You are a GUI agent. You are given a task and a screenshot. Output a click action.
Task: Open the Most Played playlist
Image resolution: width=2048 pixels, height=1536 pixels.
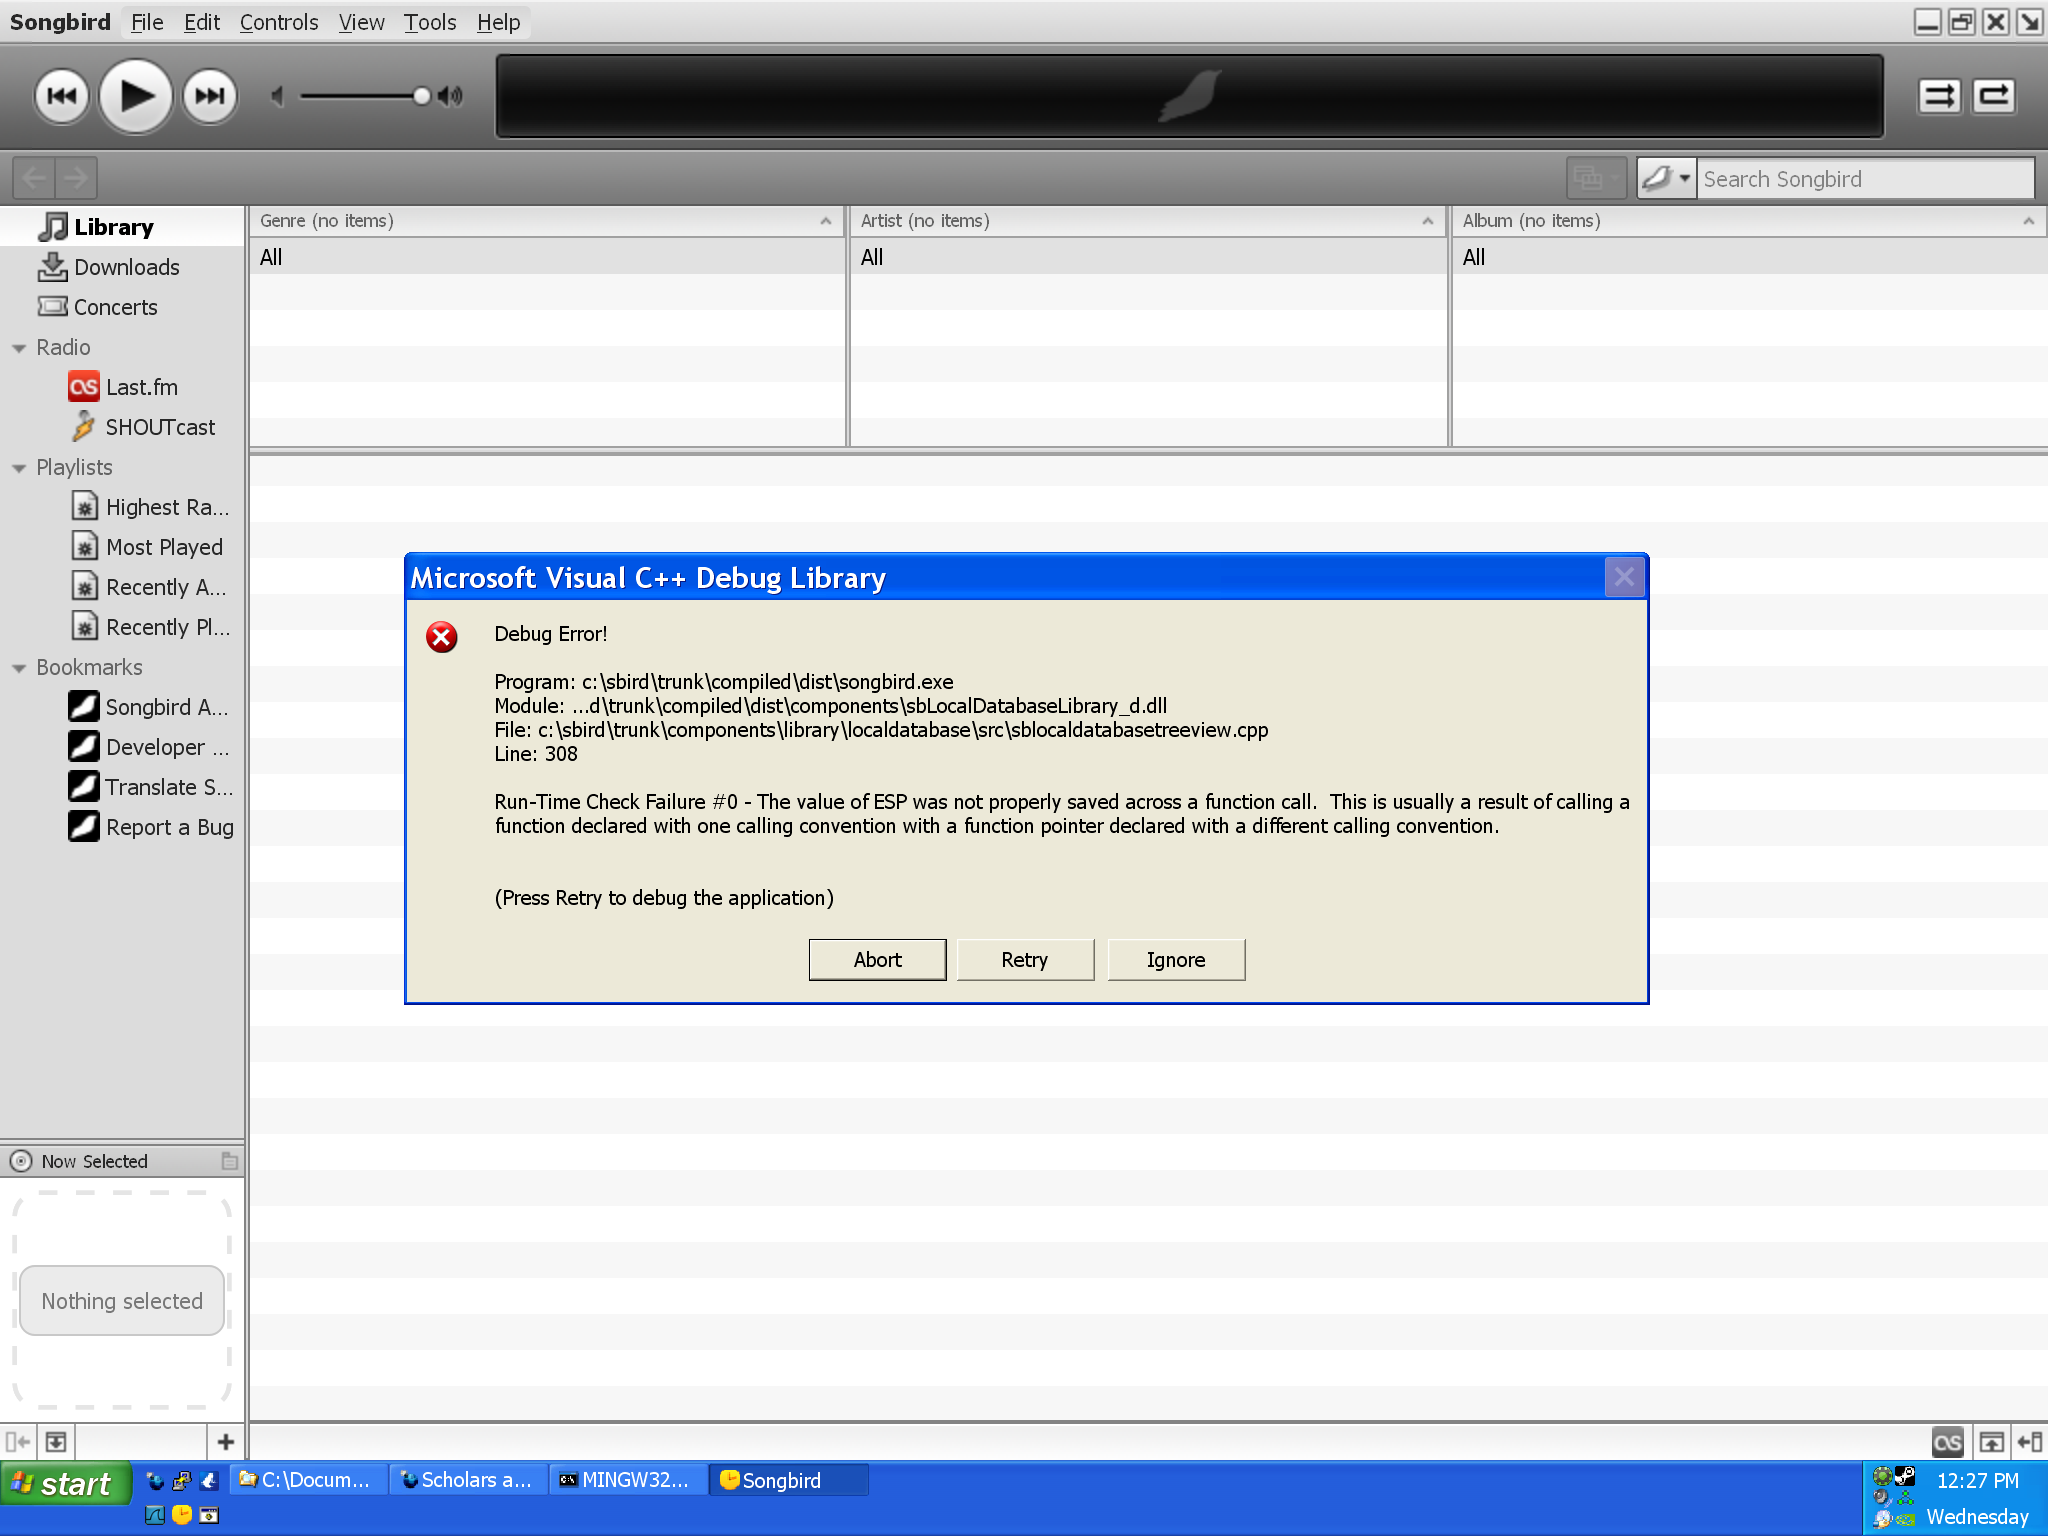pyautogui.click(x=122, y=547)
